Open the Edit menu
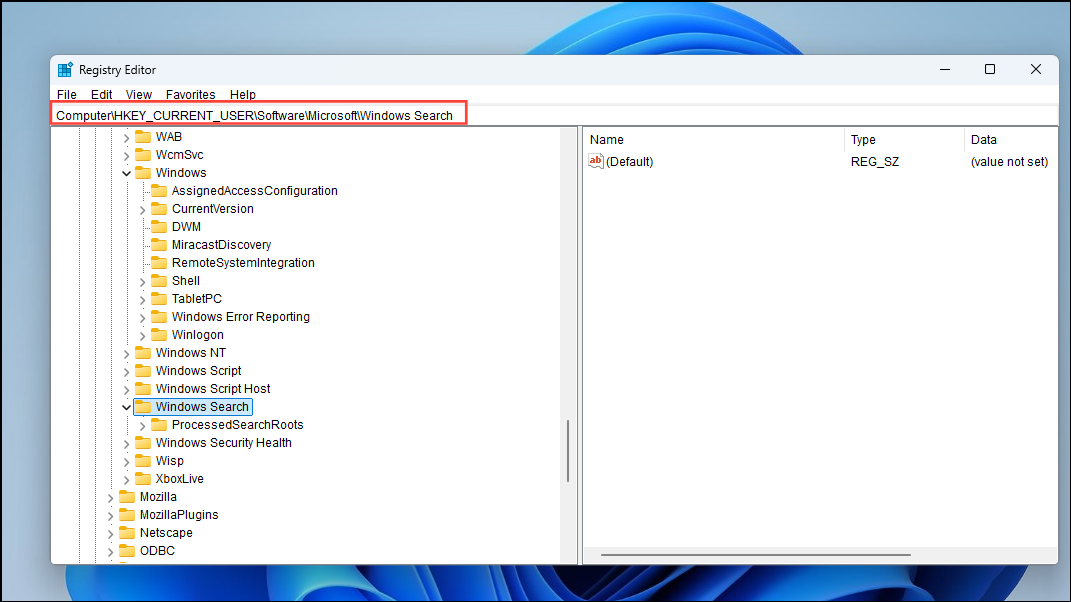This screenshot has height=602, width=1071. pyautogui.click(x=101, y=94)
